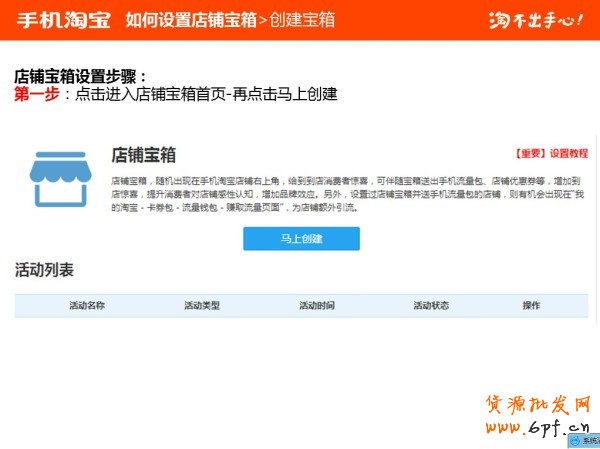Click the 资源批发网 watermark
This screenshot has width=600, height=449.
(x=538, y=405)
